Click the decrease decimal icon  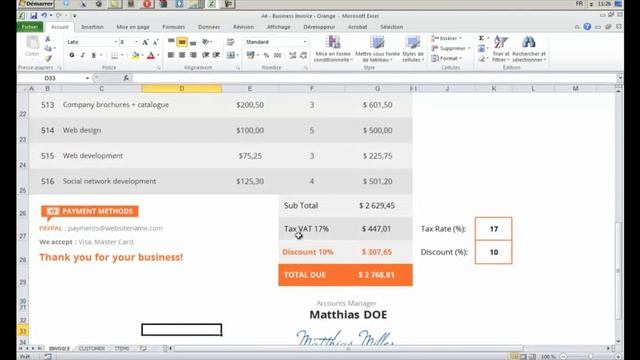point(303,55)
